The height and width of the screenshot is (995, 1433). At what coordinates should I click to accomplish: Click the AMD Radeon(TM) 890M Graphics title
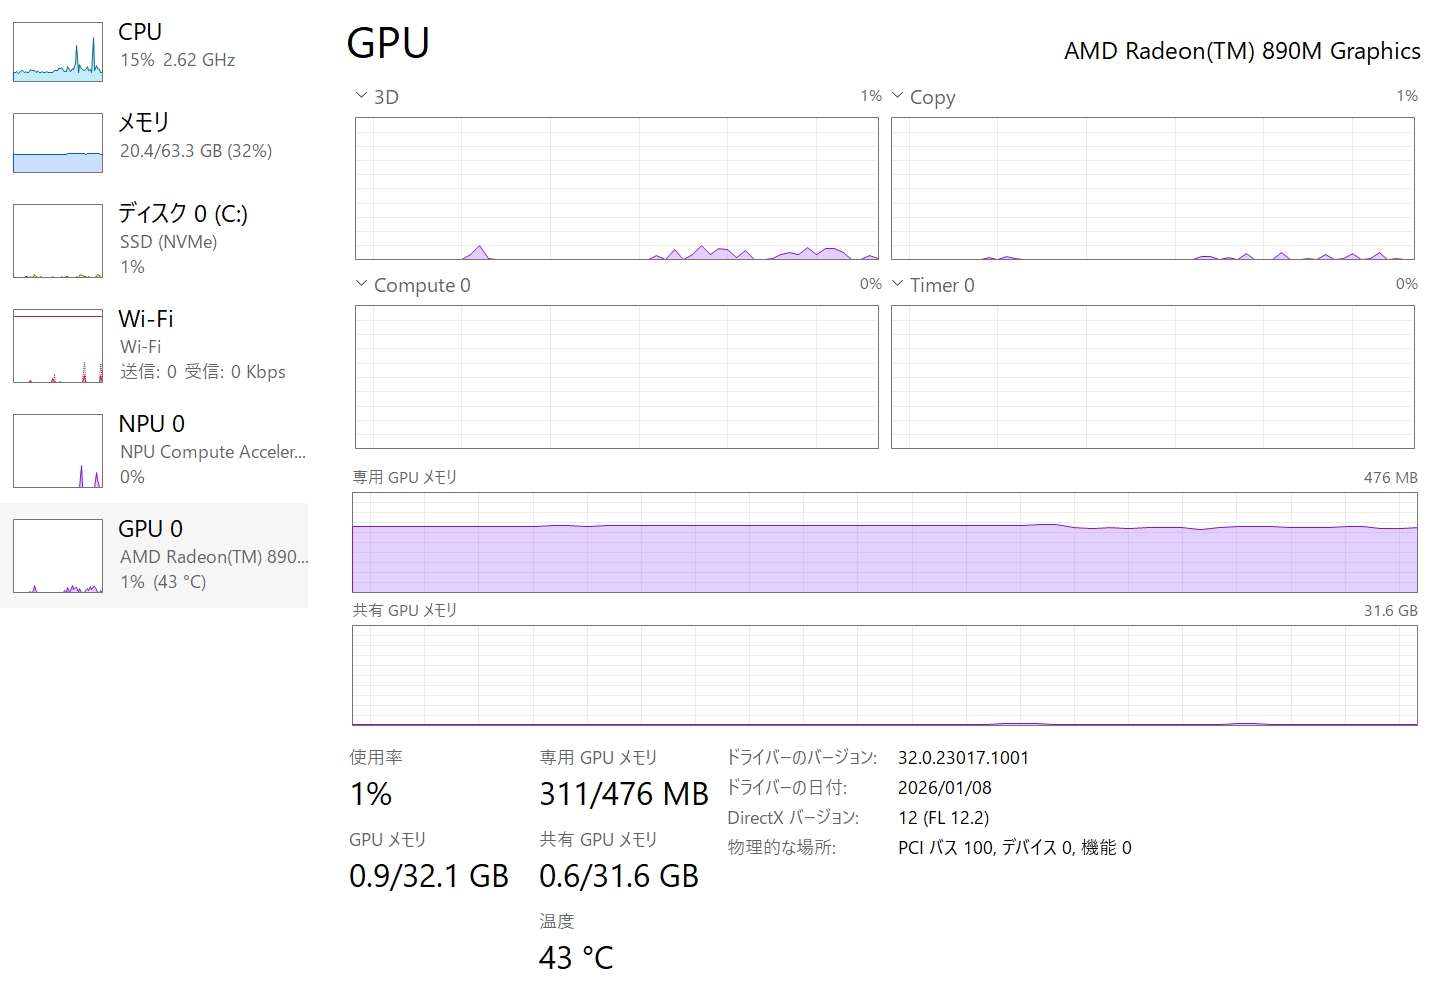1242,51
